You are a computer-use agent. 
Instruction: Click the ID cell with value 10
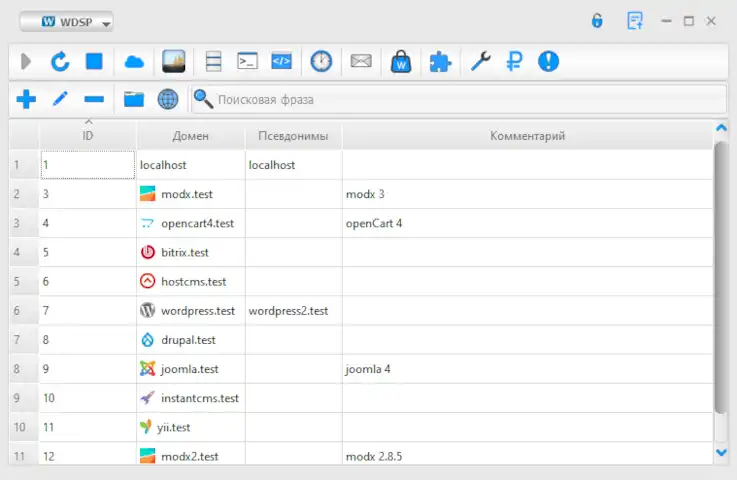(88, 398)
